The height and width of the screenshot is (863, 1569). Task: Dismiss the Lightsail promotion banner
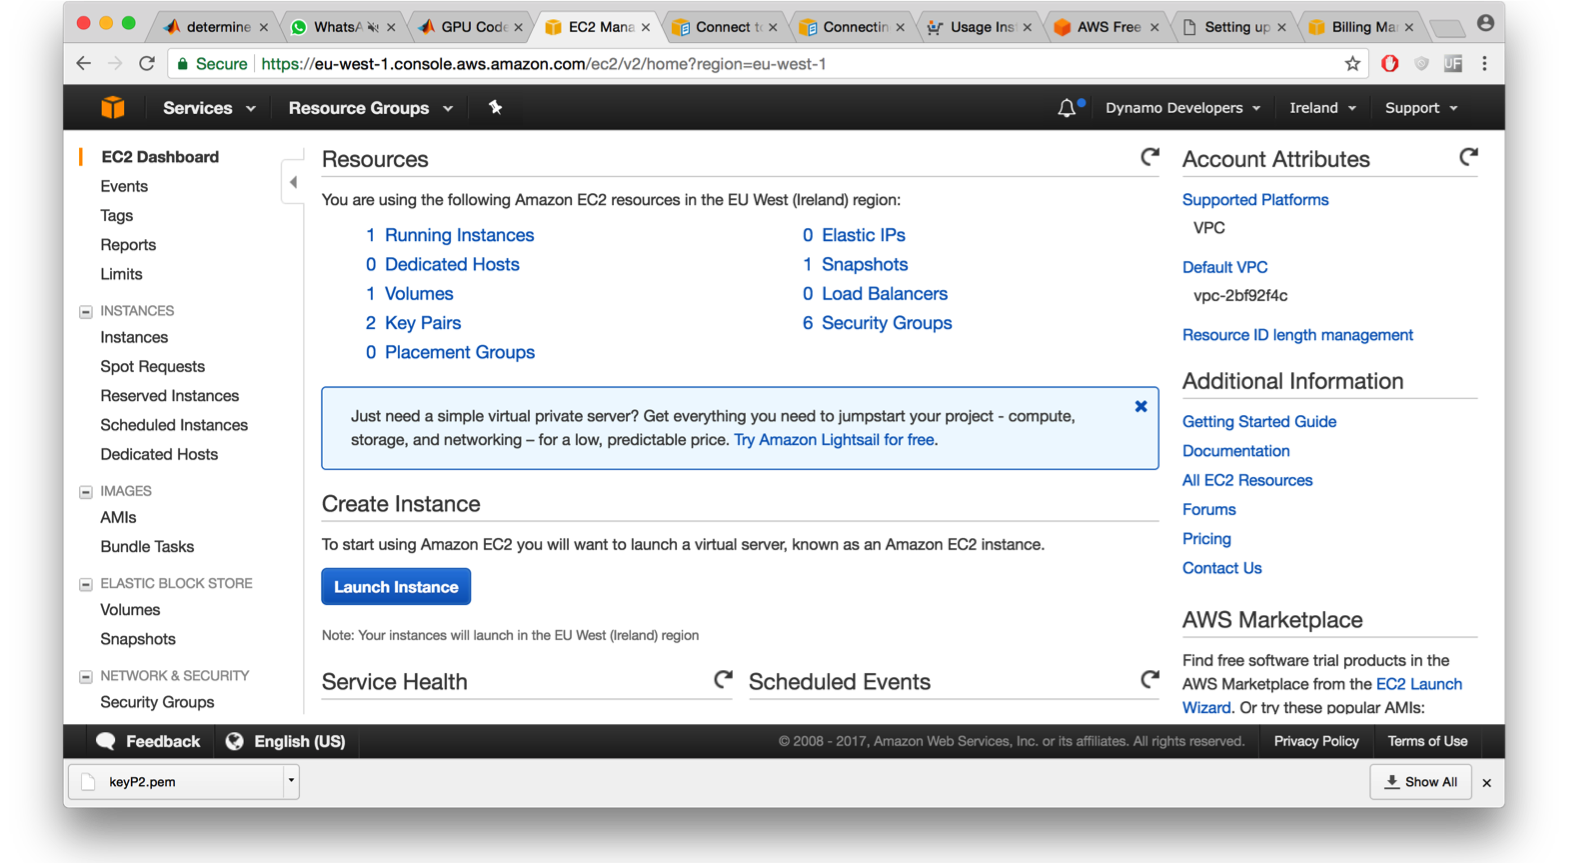[x=1141, y=406]
